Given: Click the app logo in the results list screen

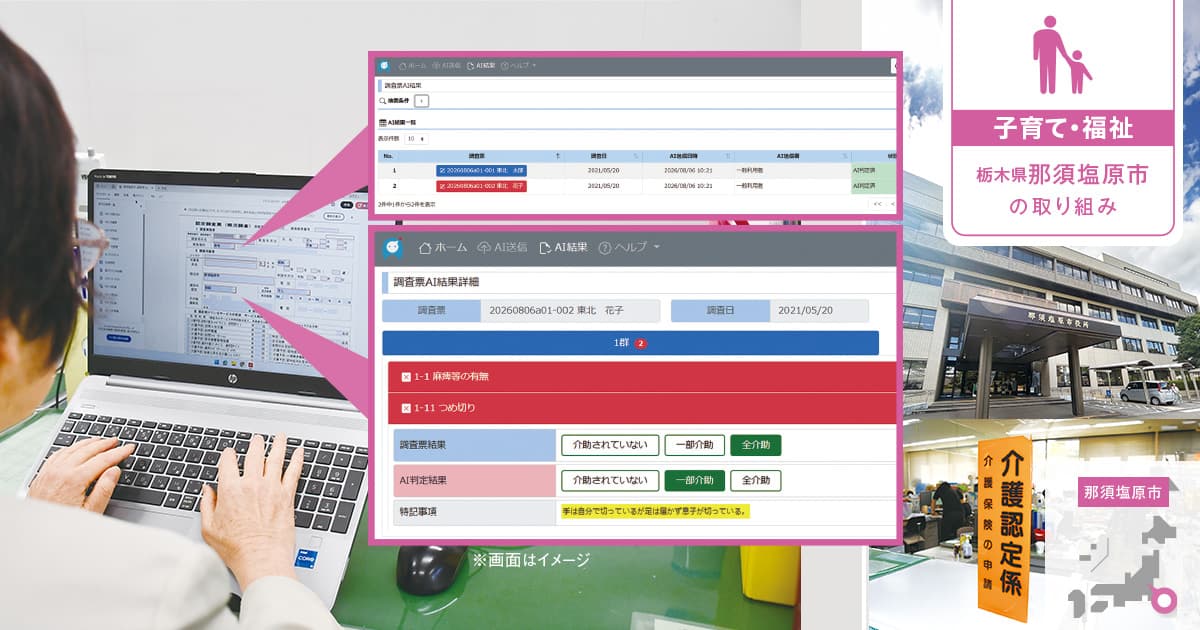Looking at the screenshot, I should [384, 65].
